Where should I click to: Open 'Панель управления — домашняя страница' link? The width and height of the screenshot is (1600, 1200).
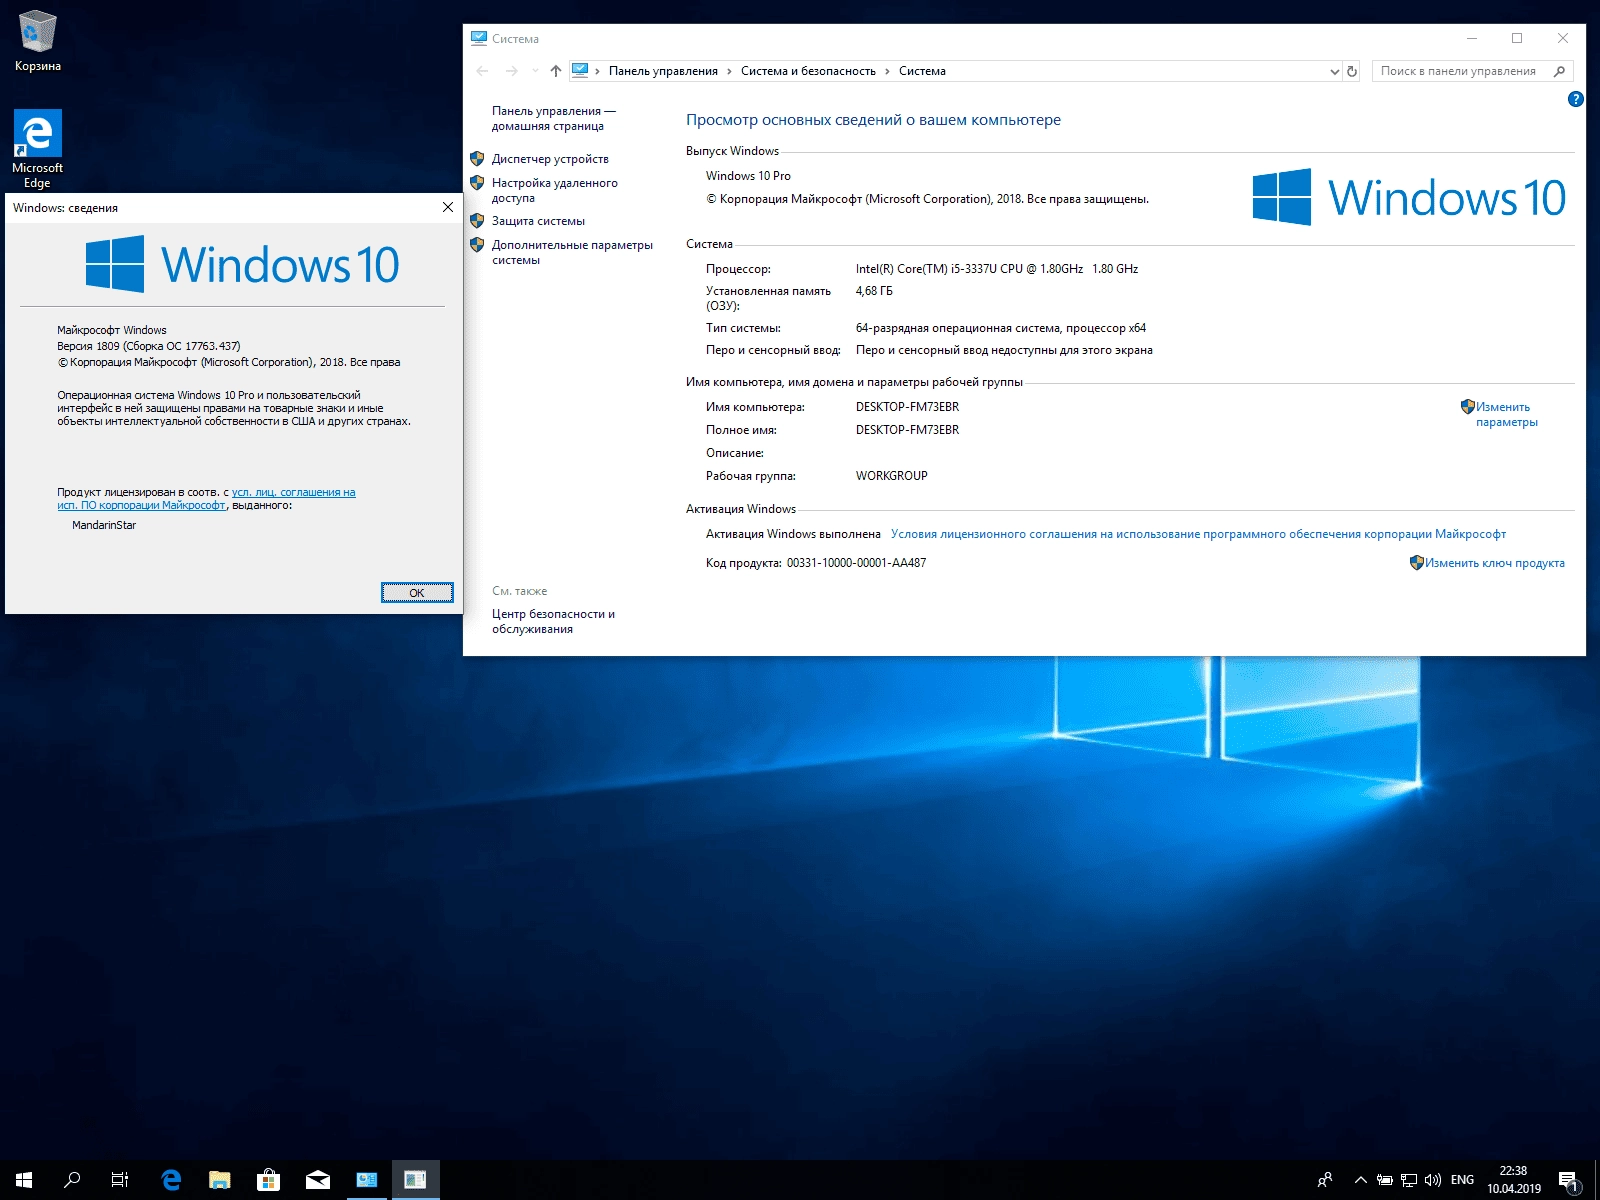pos(553,119)
